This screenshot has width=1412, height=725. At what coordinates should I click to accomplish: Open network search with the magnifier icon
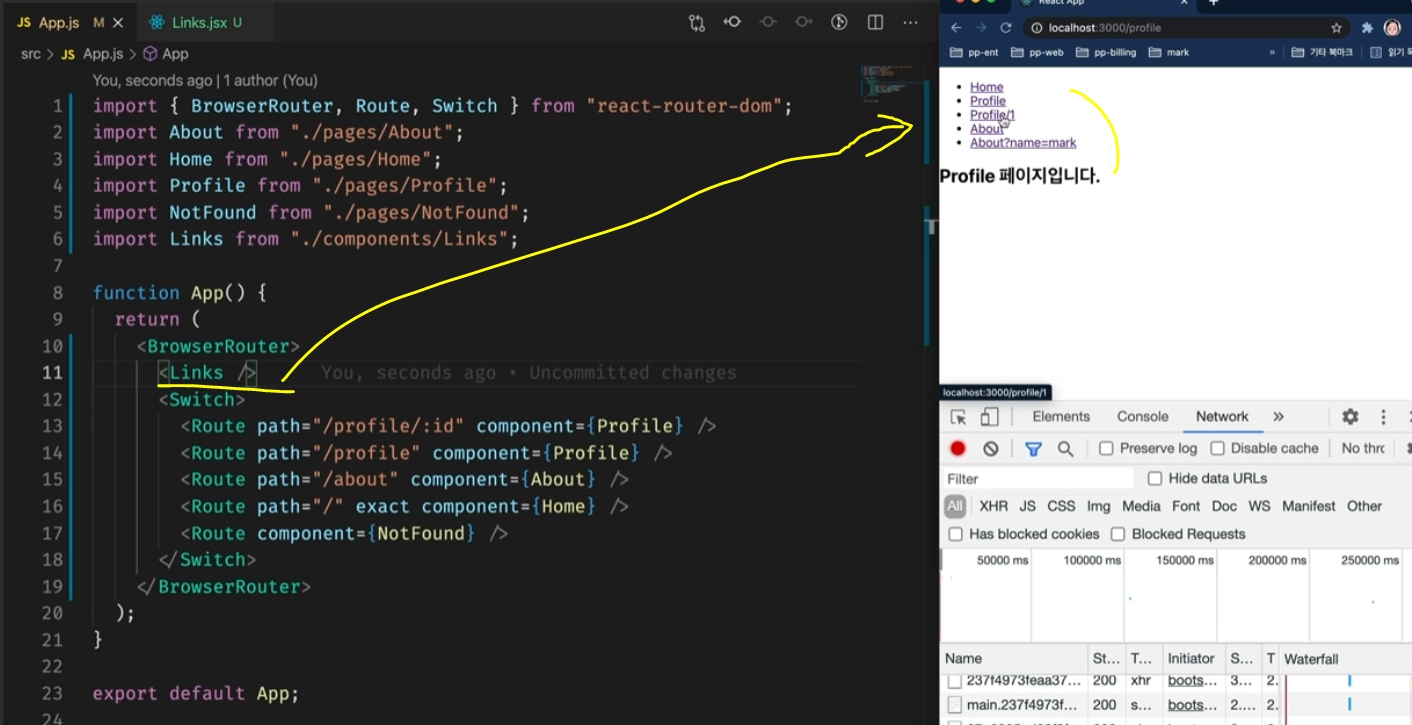(1065, 449)
